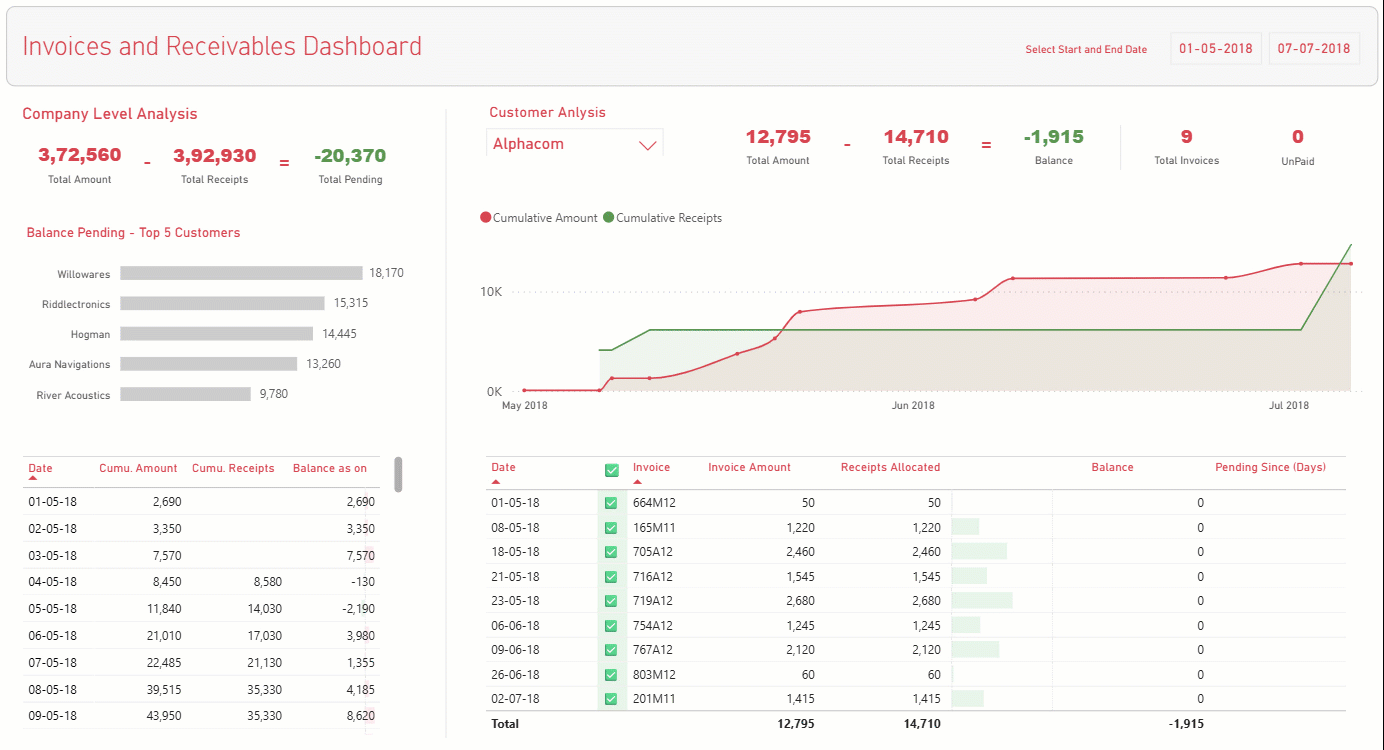Click the -1,915 Balance card value
Screen dimensions: 1384x750
tap(1054, 137)
